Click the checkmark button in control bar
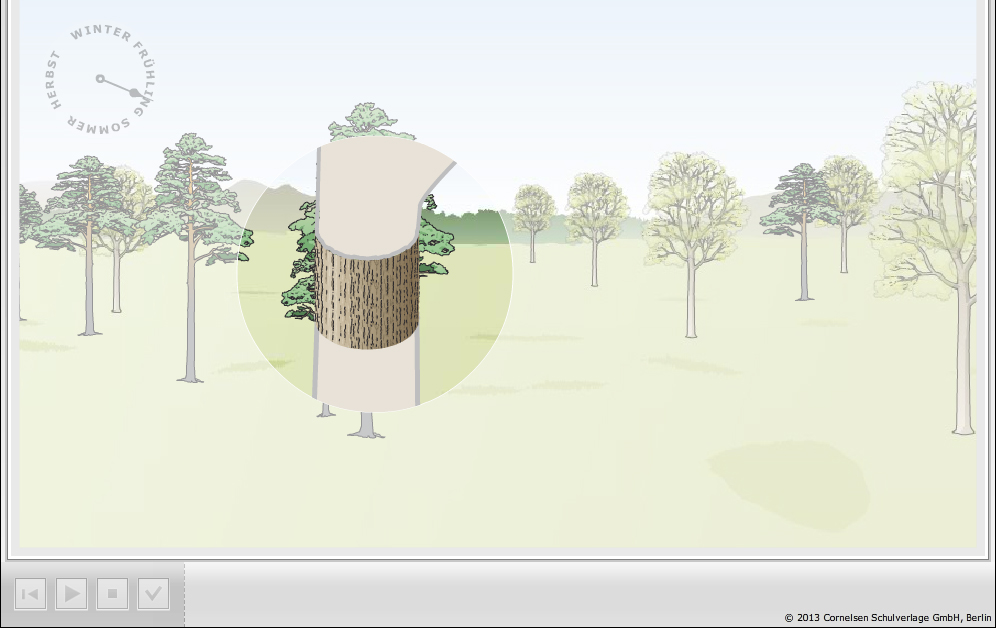 [x=153, y=594]
